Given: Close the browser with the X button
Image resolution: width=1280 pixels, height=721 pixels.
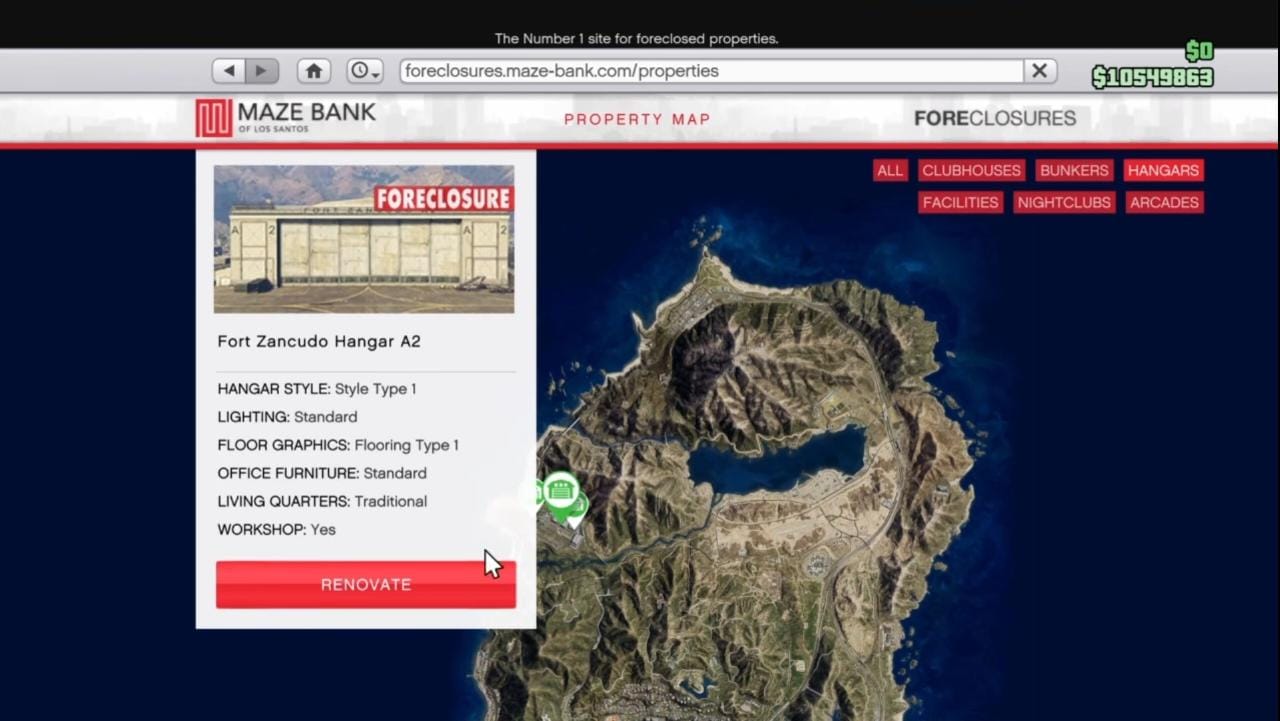Looking at the screenshot, I should (x=1040, y=71).
